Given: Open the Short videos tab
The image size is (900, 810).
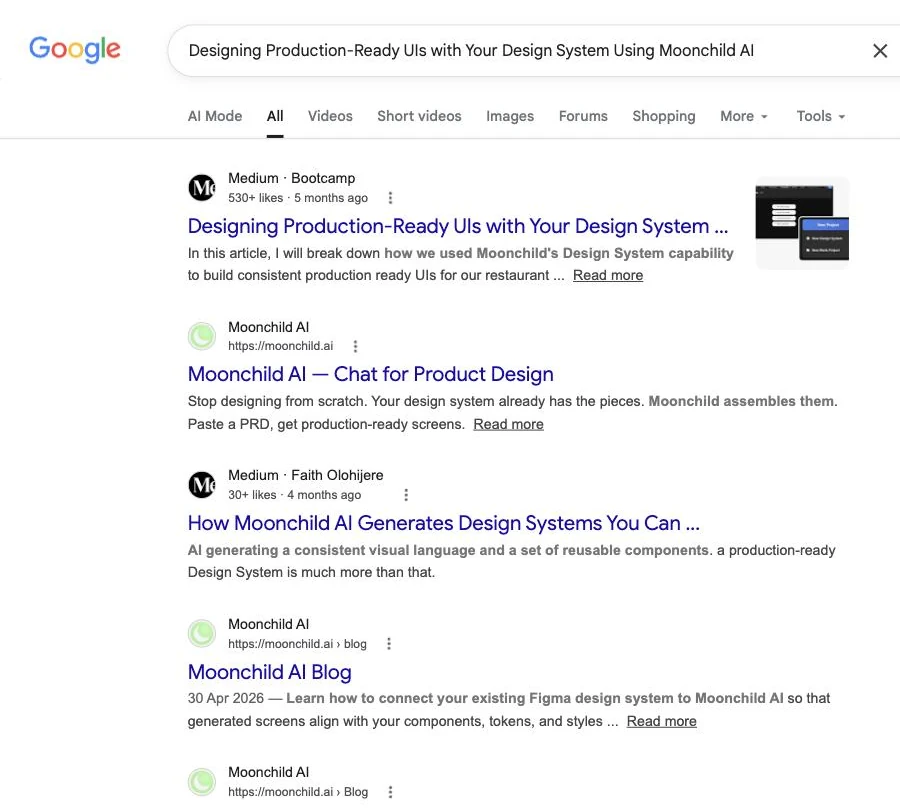Looking at the screenshot, I should (x=419, y=116).
